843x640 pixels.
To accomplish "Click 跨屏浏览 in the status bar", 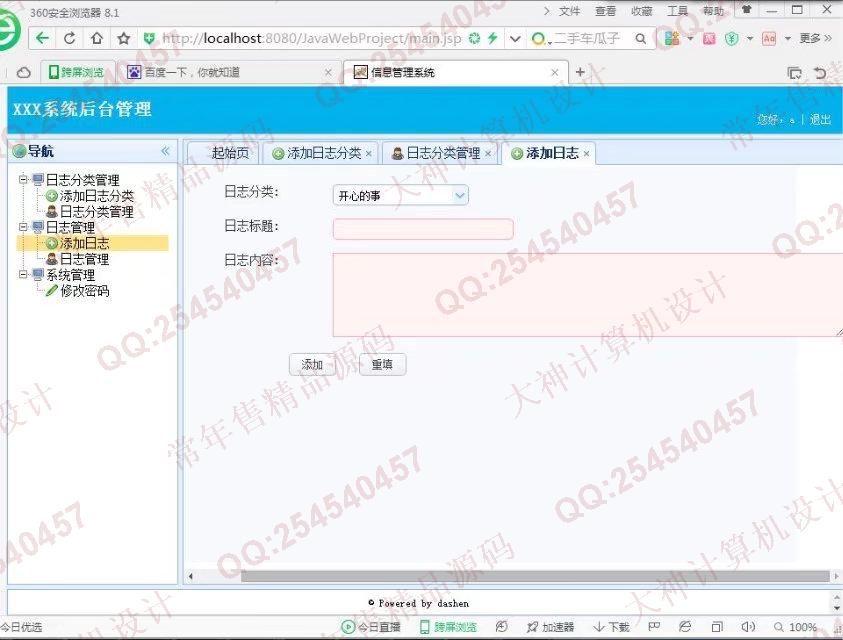I will tap(448, 627).
